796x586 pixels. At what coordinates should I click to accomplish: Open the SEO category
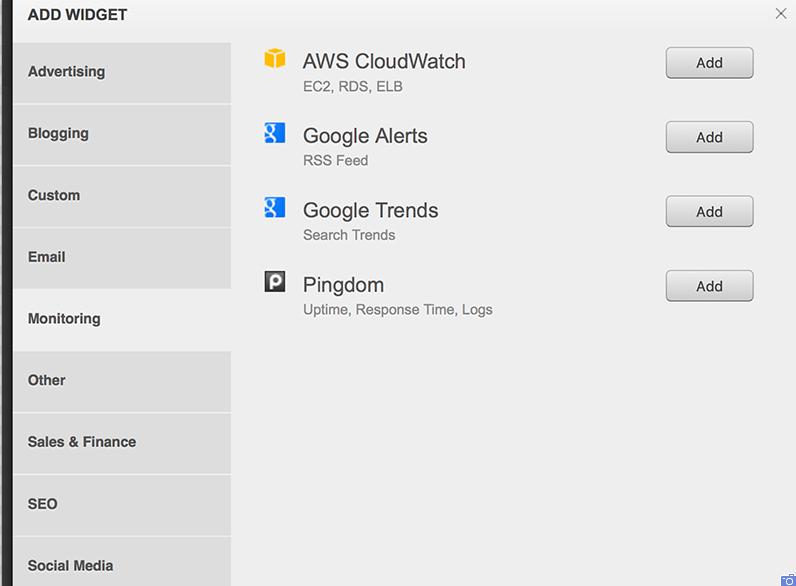122,505
